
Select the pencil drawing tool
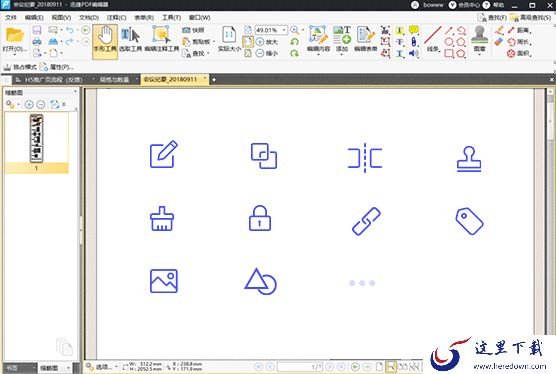[499, 30]
